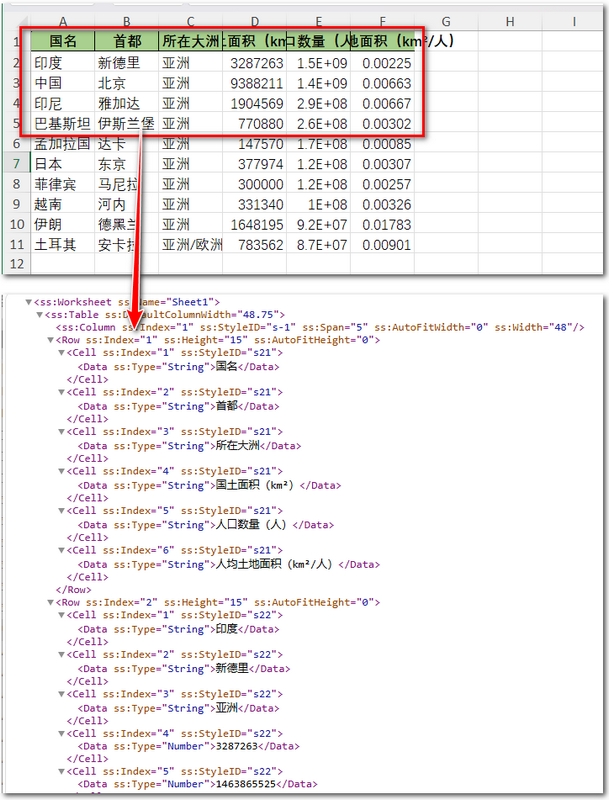Viewport: 609px width, 800px height.
Task: Select the area cell 1904569
Action: pos(254,103)
